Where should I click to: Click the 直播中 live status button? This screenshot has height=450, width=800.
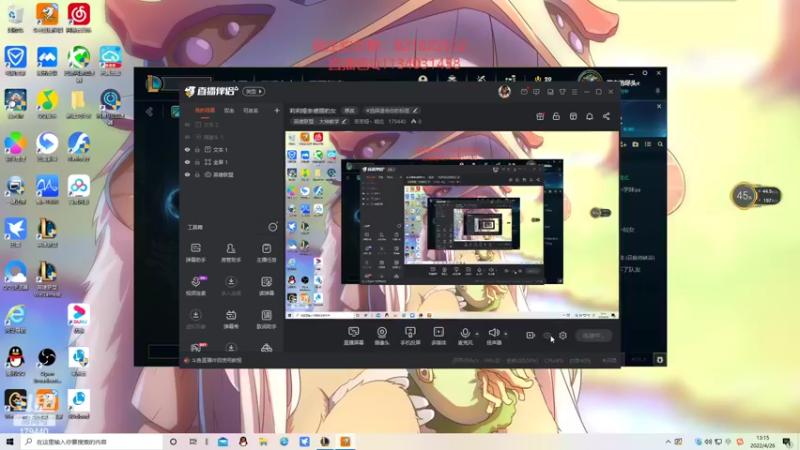(594, 336)
